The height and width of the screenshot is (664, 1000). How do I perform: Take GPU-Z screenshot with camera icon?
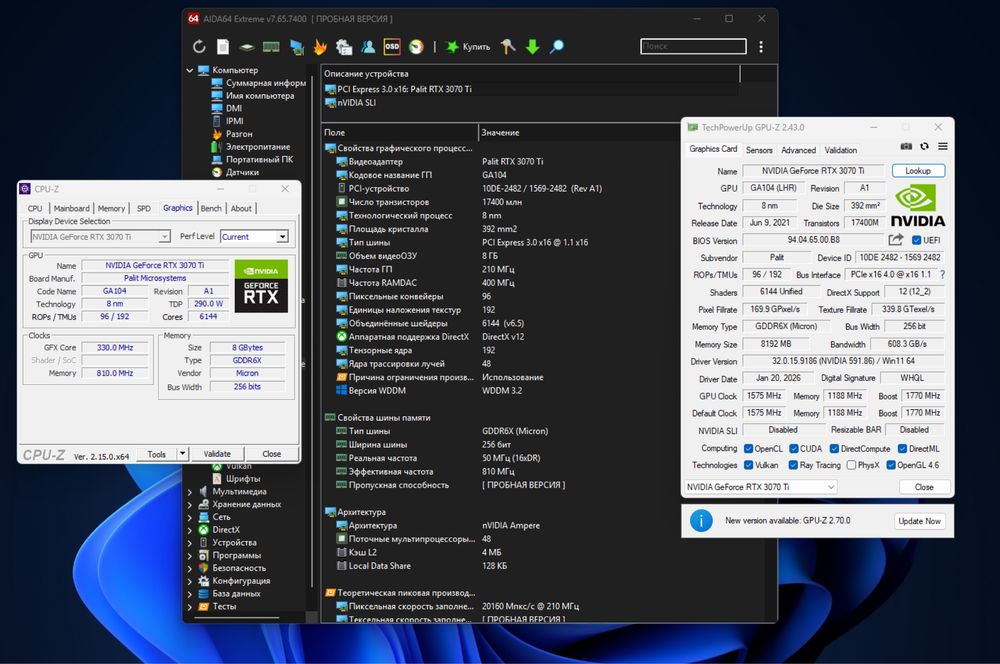[906, 146]
